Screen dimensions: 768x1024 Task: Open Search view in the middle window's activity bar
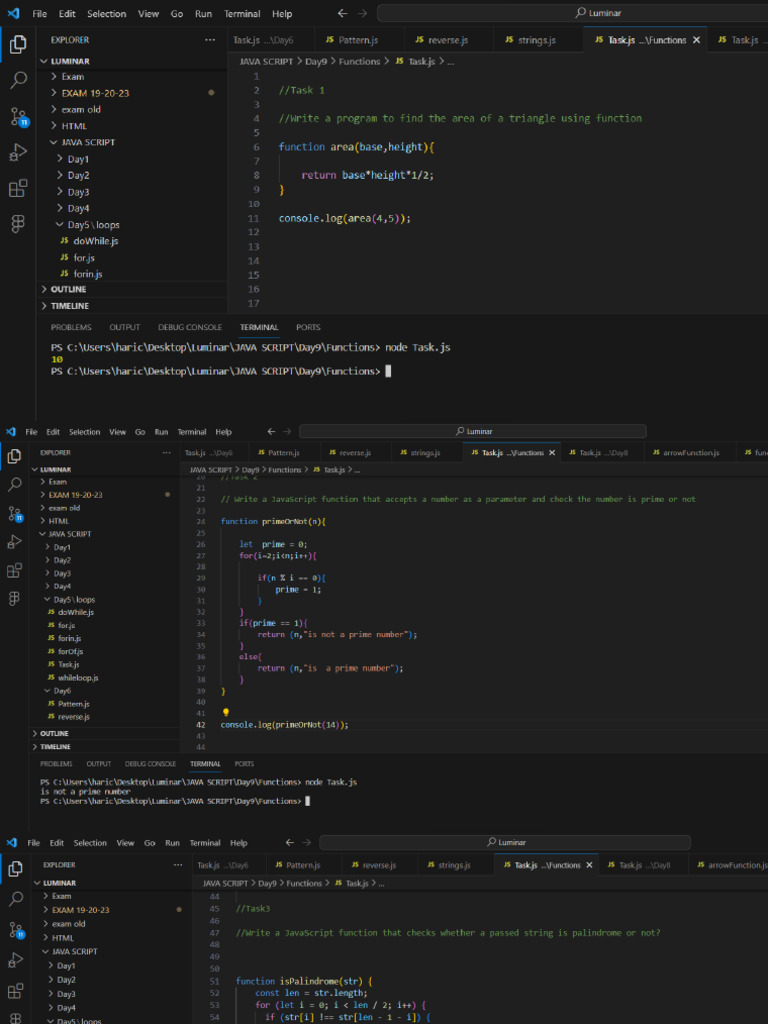pos(14,485)
